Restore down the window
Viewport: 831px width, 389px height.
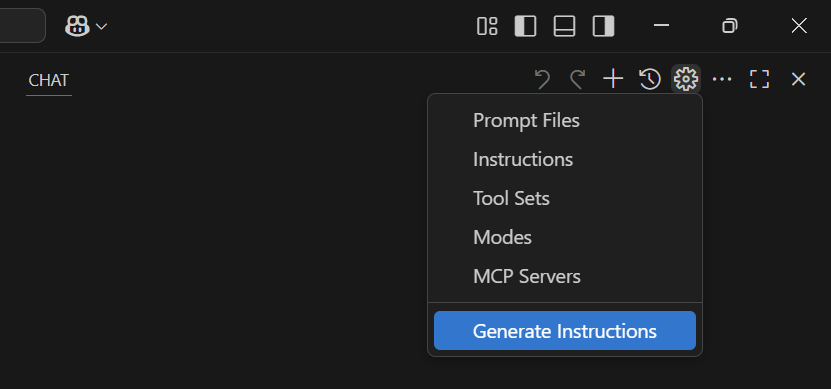point(730,25)
